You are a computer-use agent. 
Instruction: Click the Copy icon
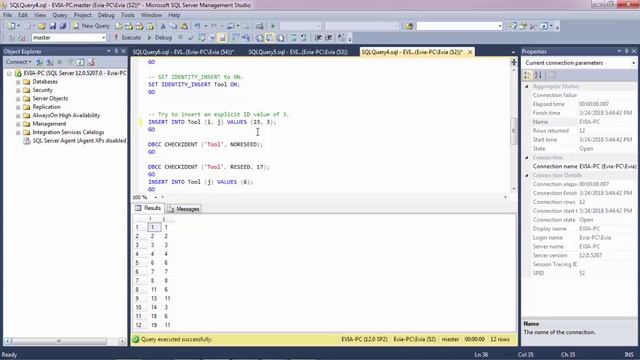[x=173, y=26]
